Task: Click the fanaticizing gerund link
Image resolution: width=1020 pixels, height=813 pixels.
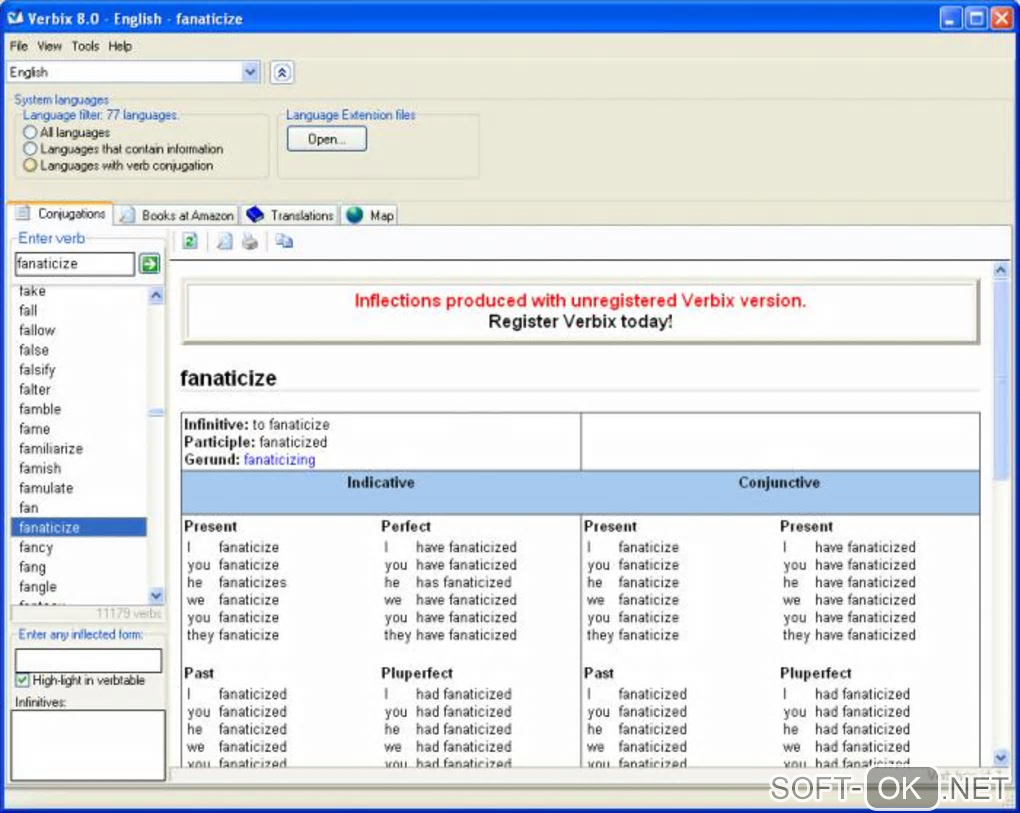Action: click(279, 460)
